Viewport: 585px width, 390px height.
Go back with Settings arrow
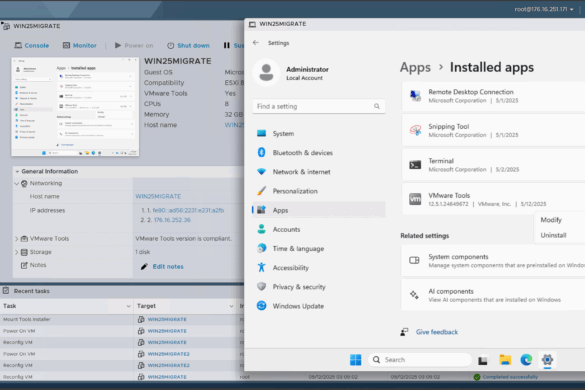[x=256, y=43]
